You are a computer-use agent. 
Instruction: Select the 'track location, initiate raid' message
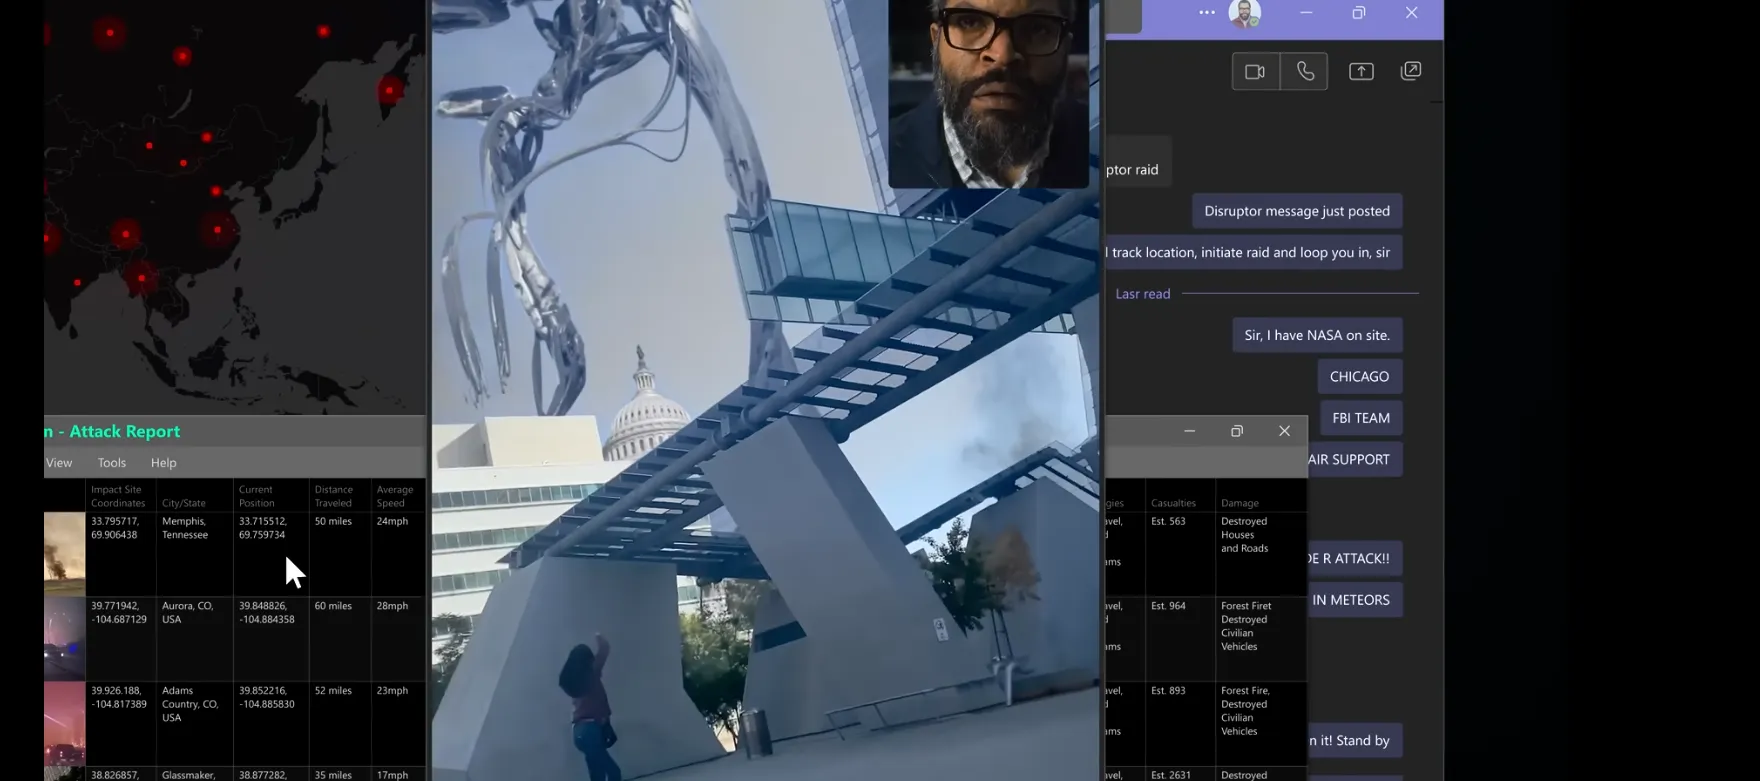(x=1253, y=252)
